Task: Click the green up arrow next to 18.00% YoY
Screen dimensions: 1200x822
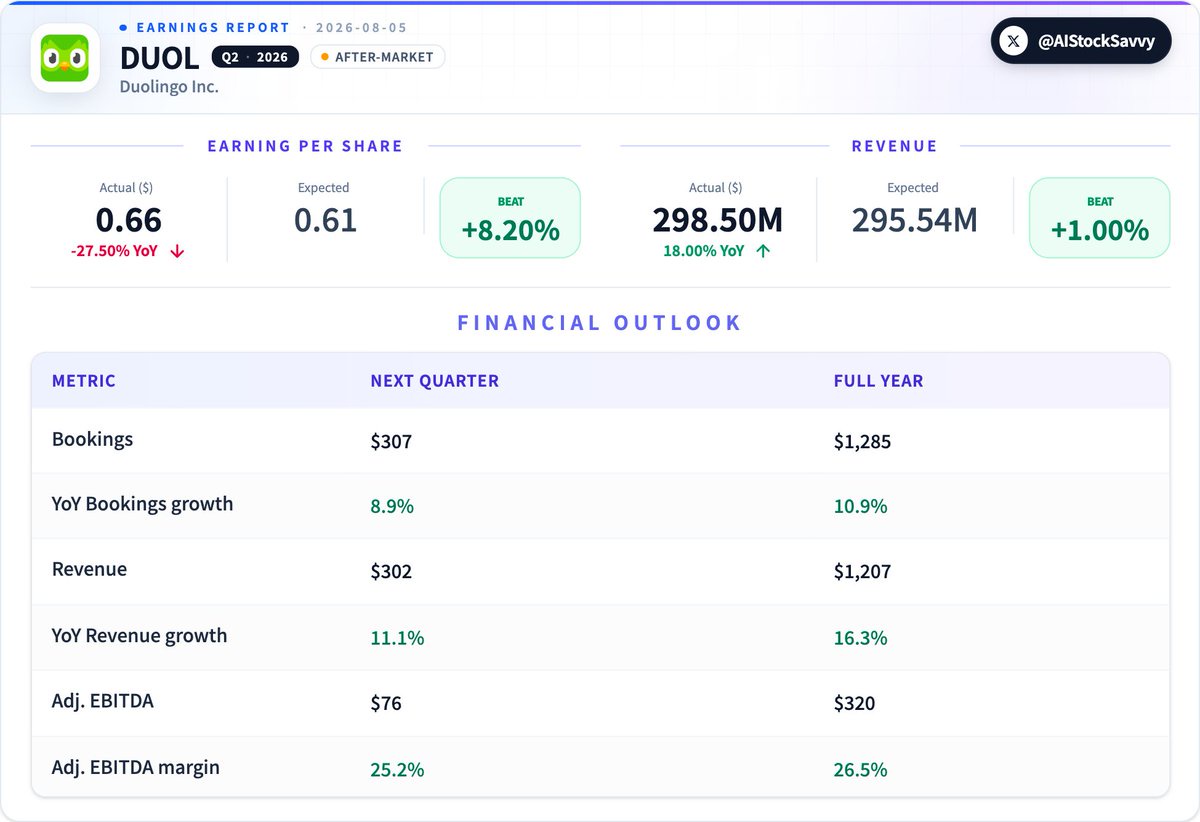Action: [763, 251]
